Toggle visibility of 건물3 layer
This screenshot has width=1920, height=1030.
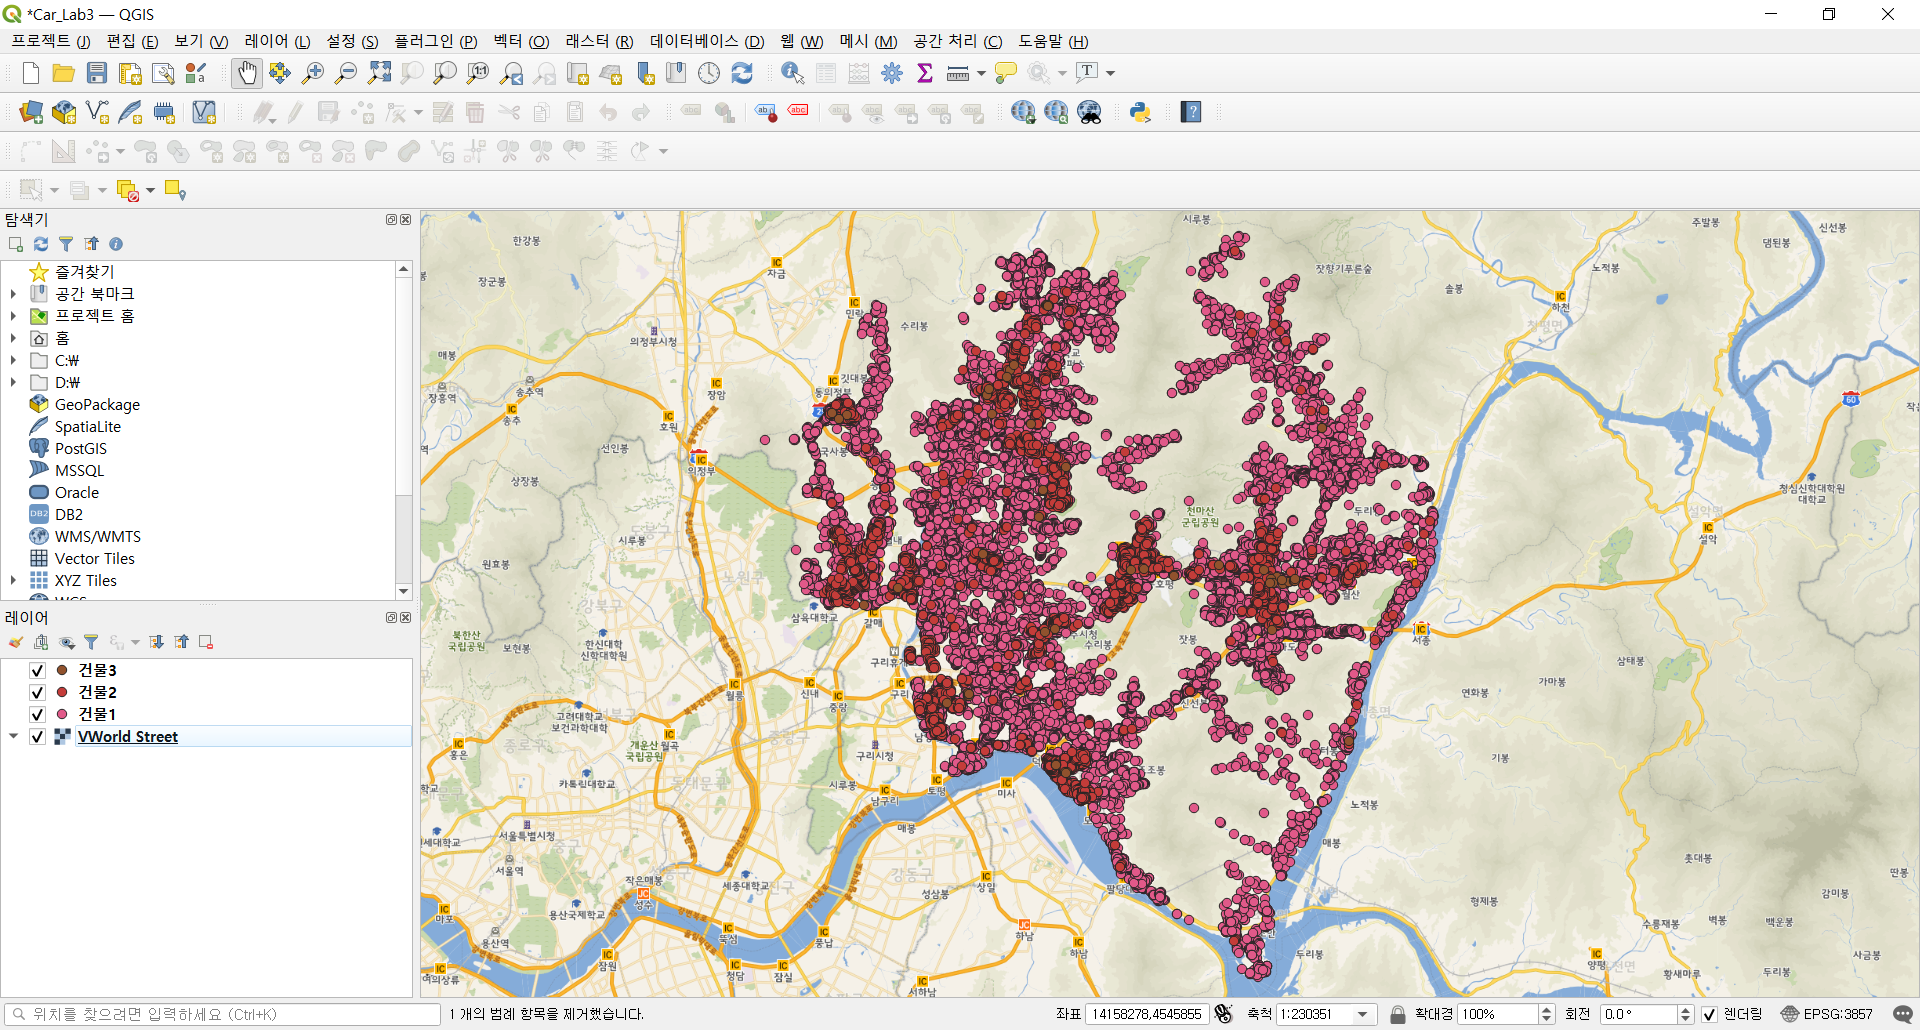[38, 670]
